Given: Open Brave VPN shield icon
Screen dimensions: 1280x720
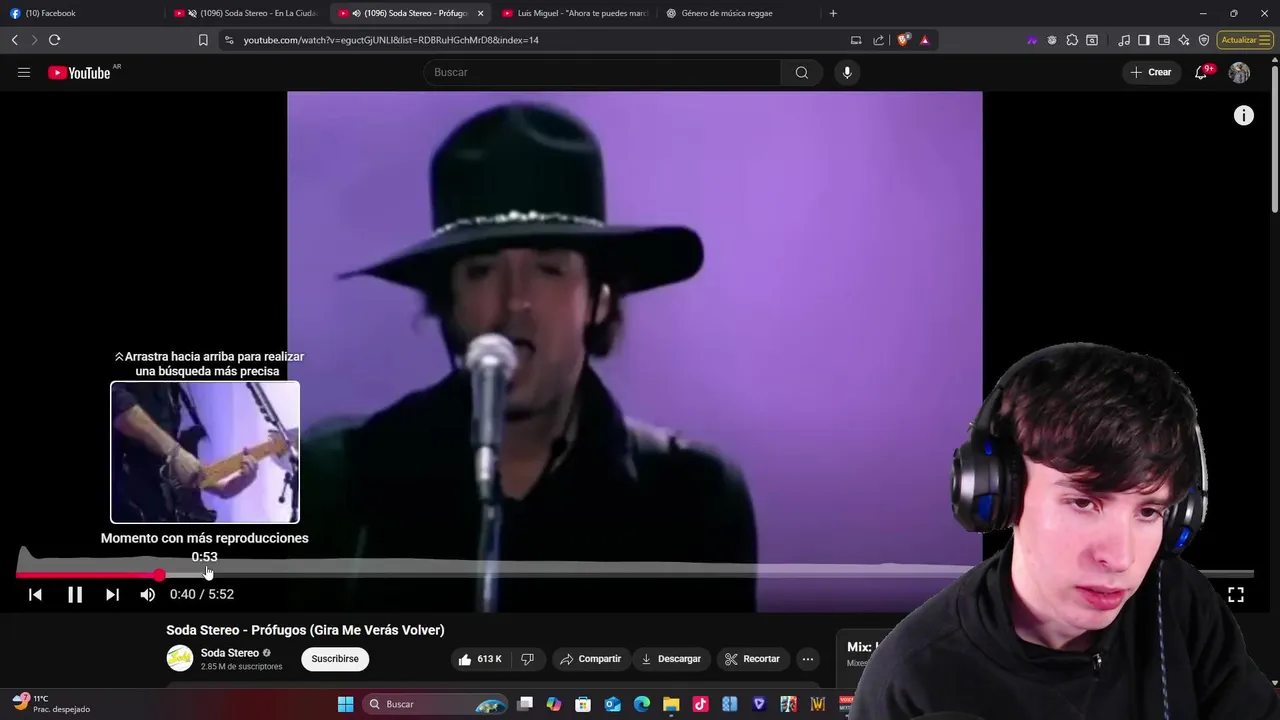Looking at the screenshot, I should (1204, 40).
